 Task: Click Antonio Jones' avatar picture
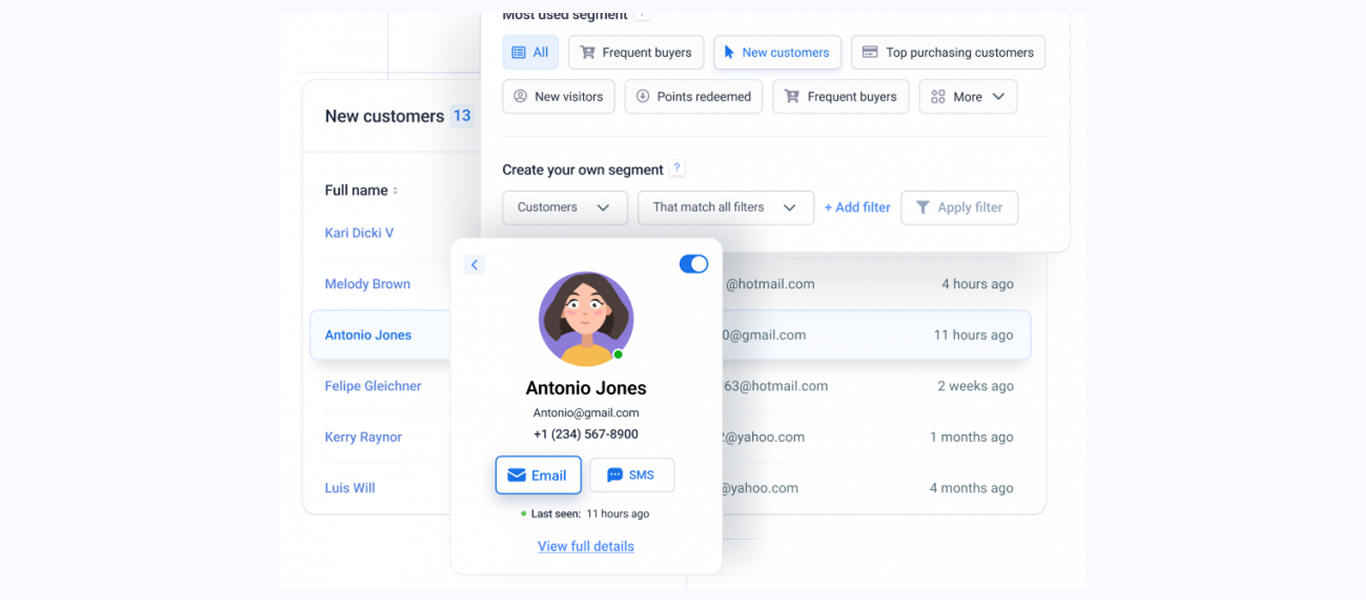(586, 319)
